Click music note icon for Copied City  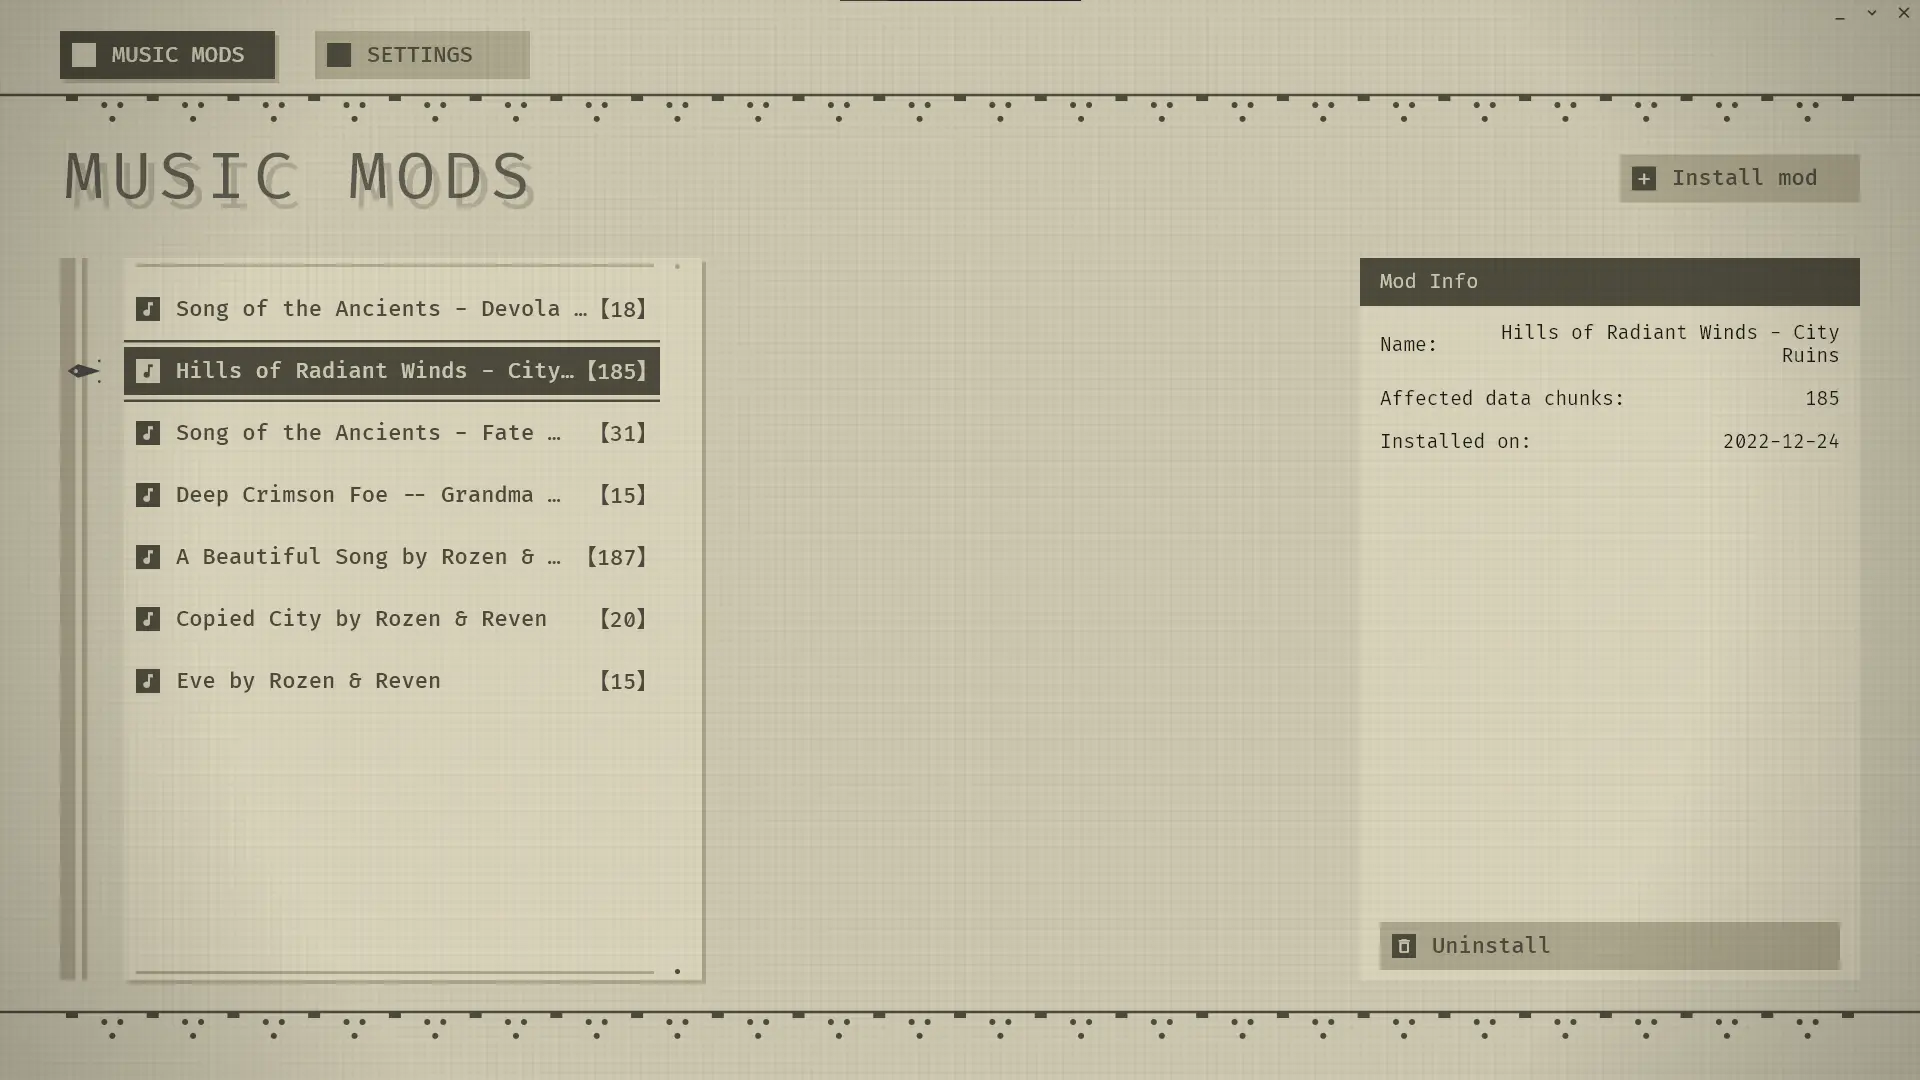click(x=148, y=619)
